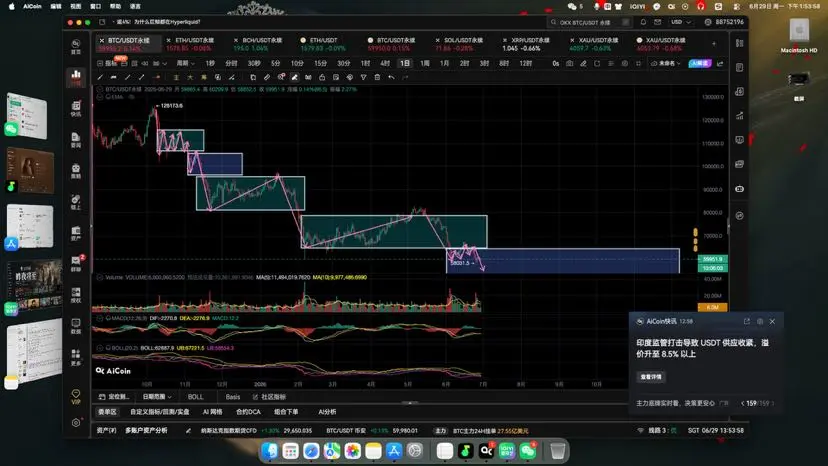Screen dimensions: 828x466
Task: Click the notification bell icon in title bar
Action: [x=643, y=22]
